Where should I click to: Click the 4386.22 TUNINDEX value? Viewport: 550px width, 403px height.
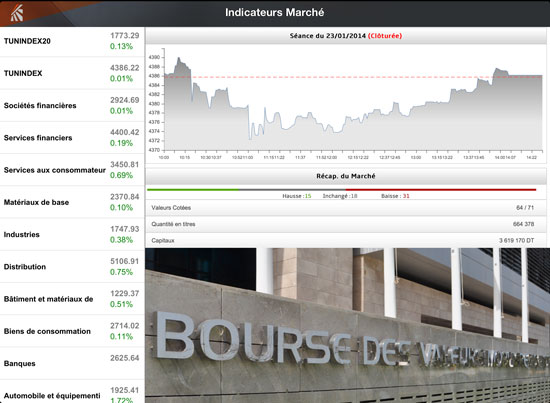(125, 68)
